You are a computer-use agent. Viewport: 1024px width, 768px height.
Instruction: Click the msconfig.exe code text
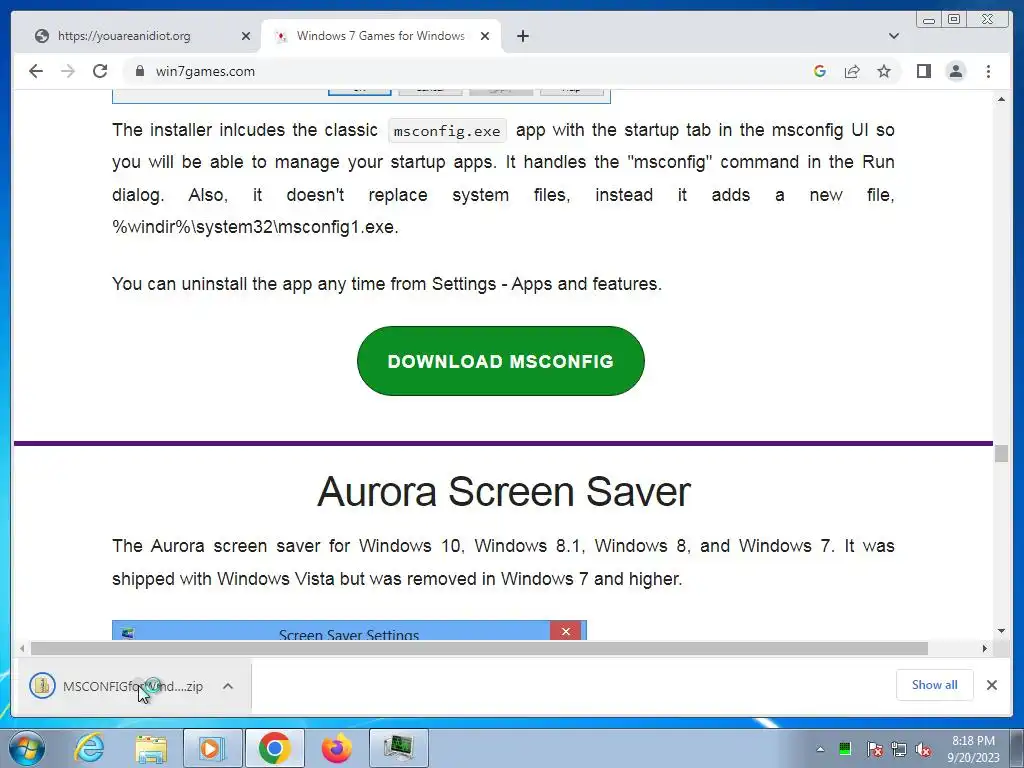pos(447,131)
